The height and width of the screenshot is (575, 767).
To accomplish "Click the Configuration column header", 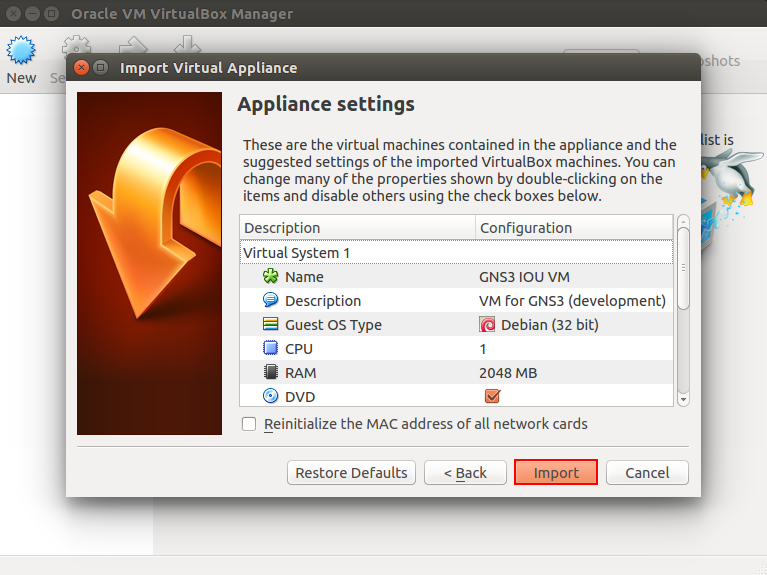I will pyautogui.click(x=574, y=228).
